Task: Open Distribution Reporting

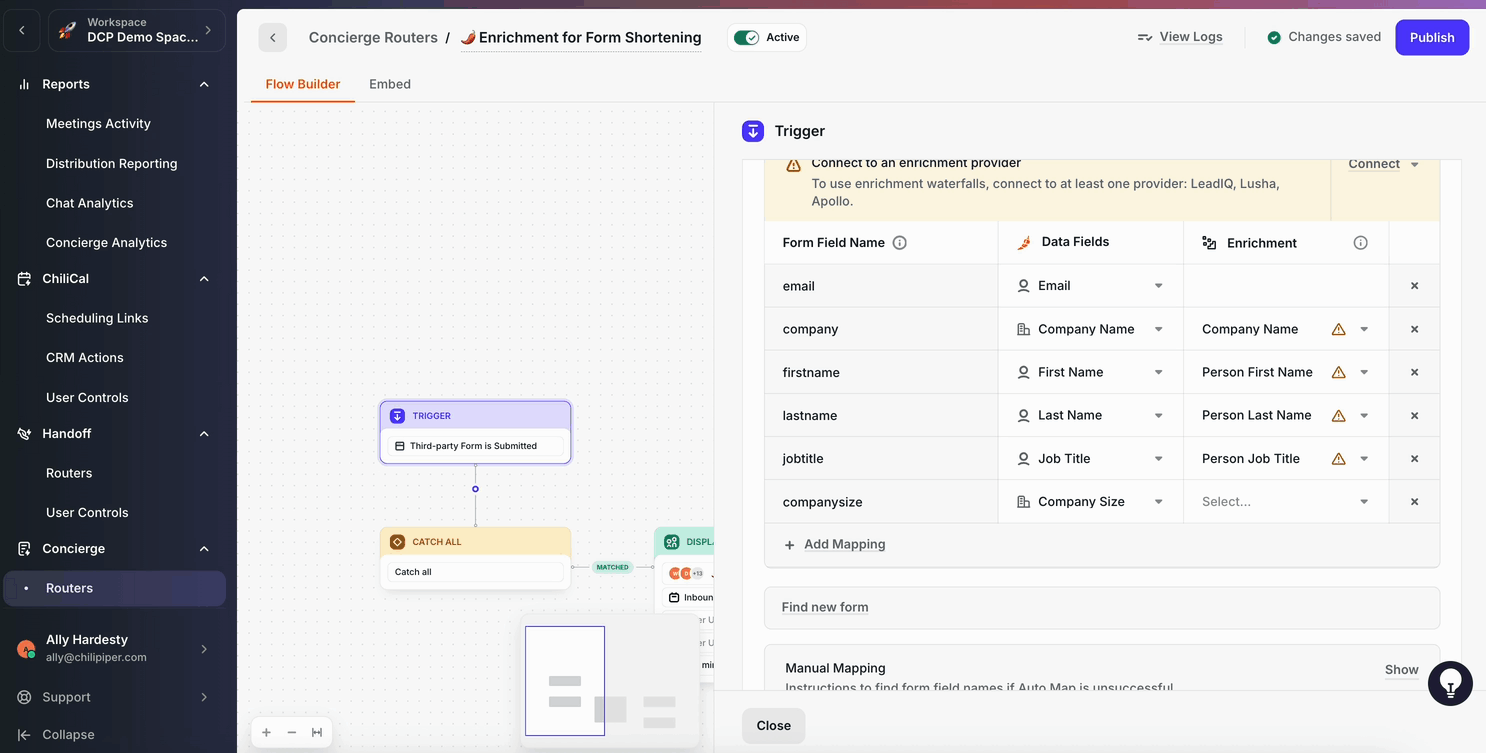Action: tap(111, 163)
